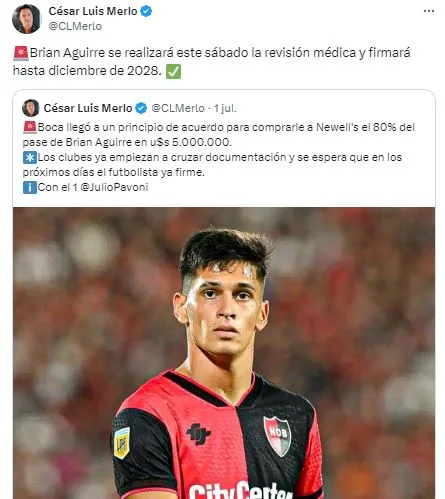
Task: Click the blue info emoji before 'Con el 1'
Action: pos(30,188)
